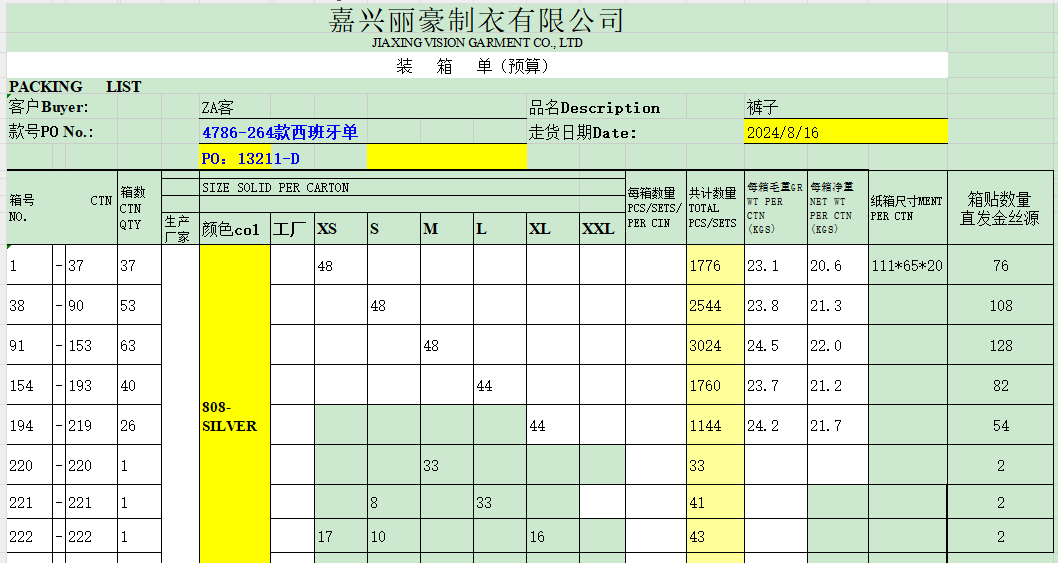This screenshot has height=563, width=1058.
Task: Select the date cell 2024/8/16
Action: 782,132
